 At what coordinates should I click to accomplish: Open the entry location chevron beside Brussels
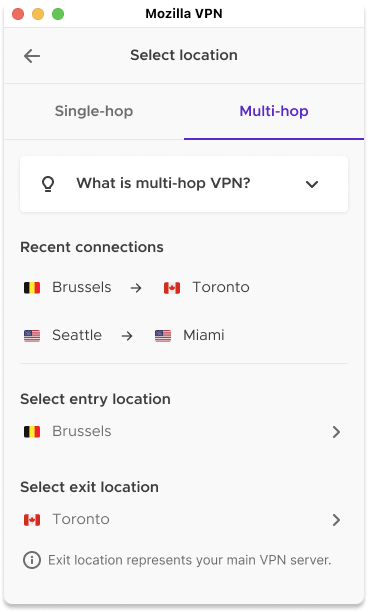click(x=336, y=432)
